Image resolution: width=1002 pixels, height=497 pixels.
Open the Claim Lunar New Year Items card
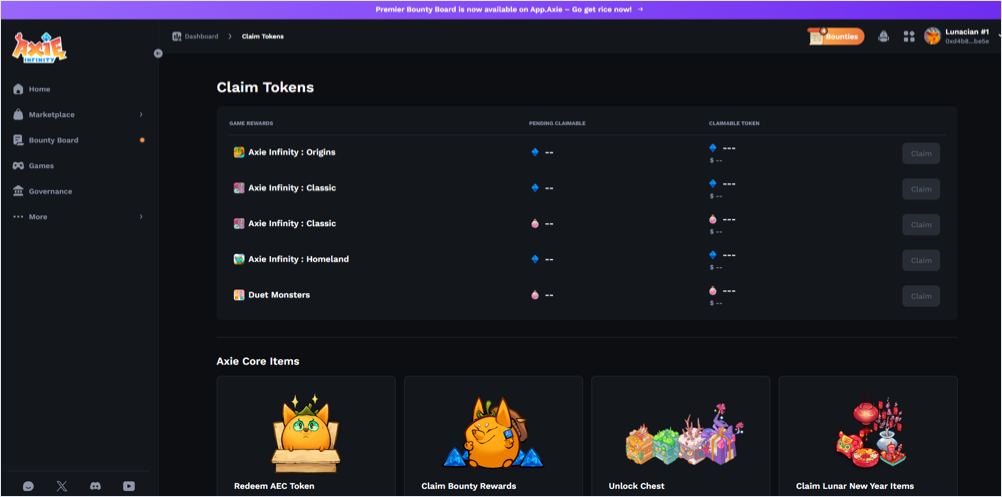pyautogui.click(x=868, y=436)
